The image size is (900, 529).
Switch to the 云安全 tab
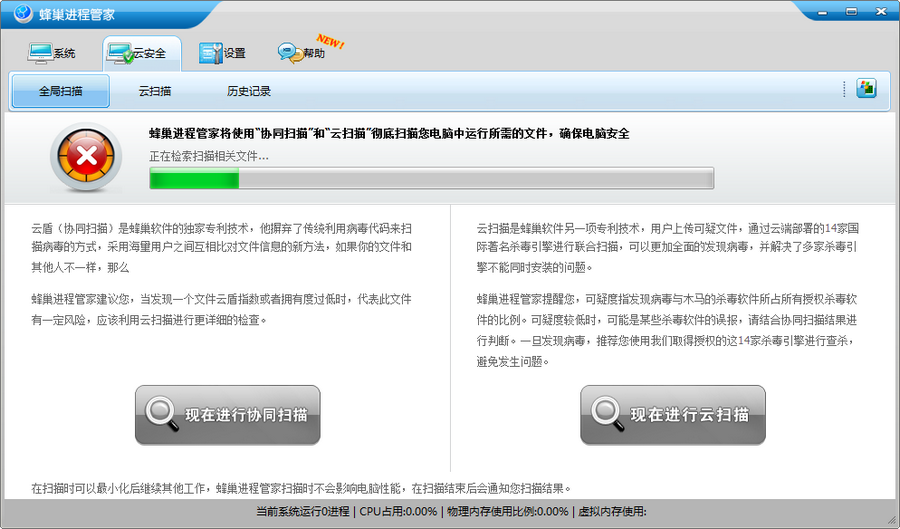[x=142, y=53]
